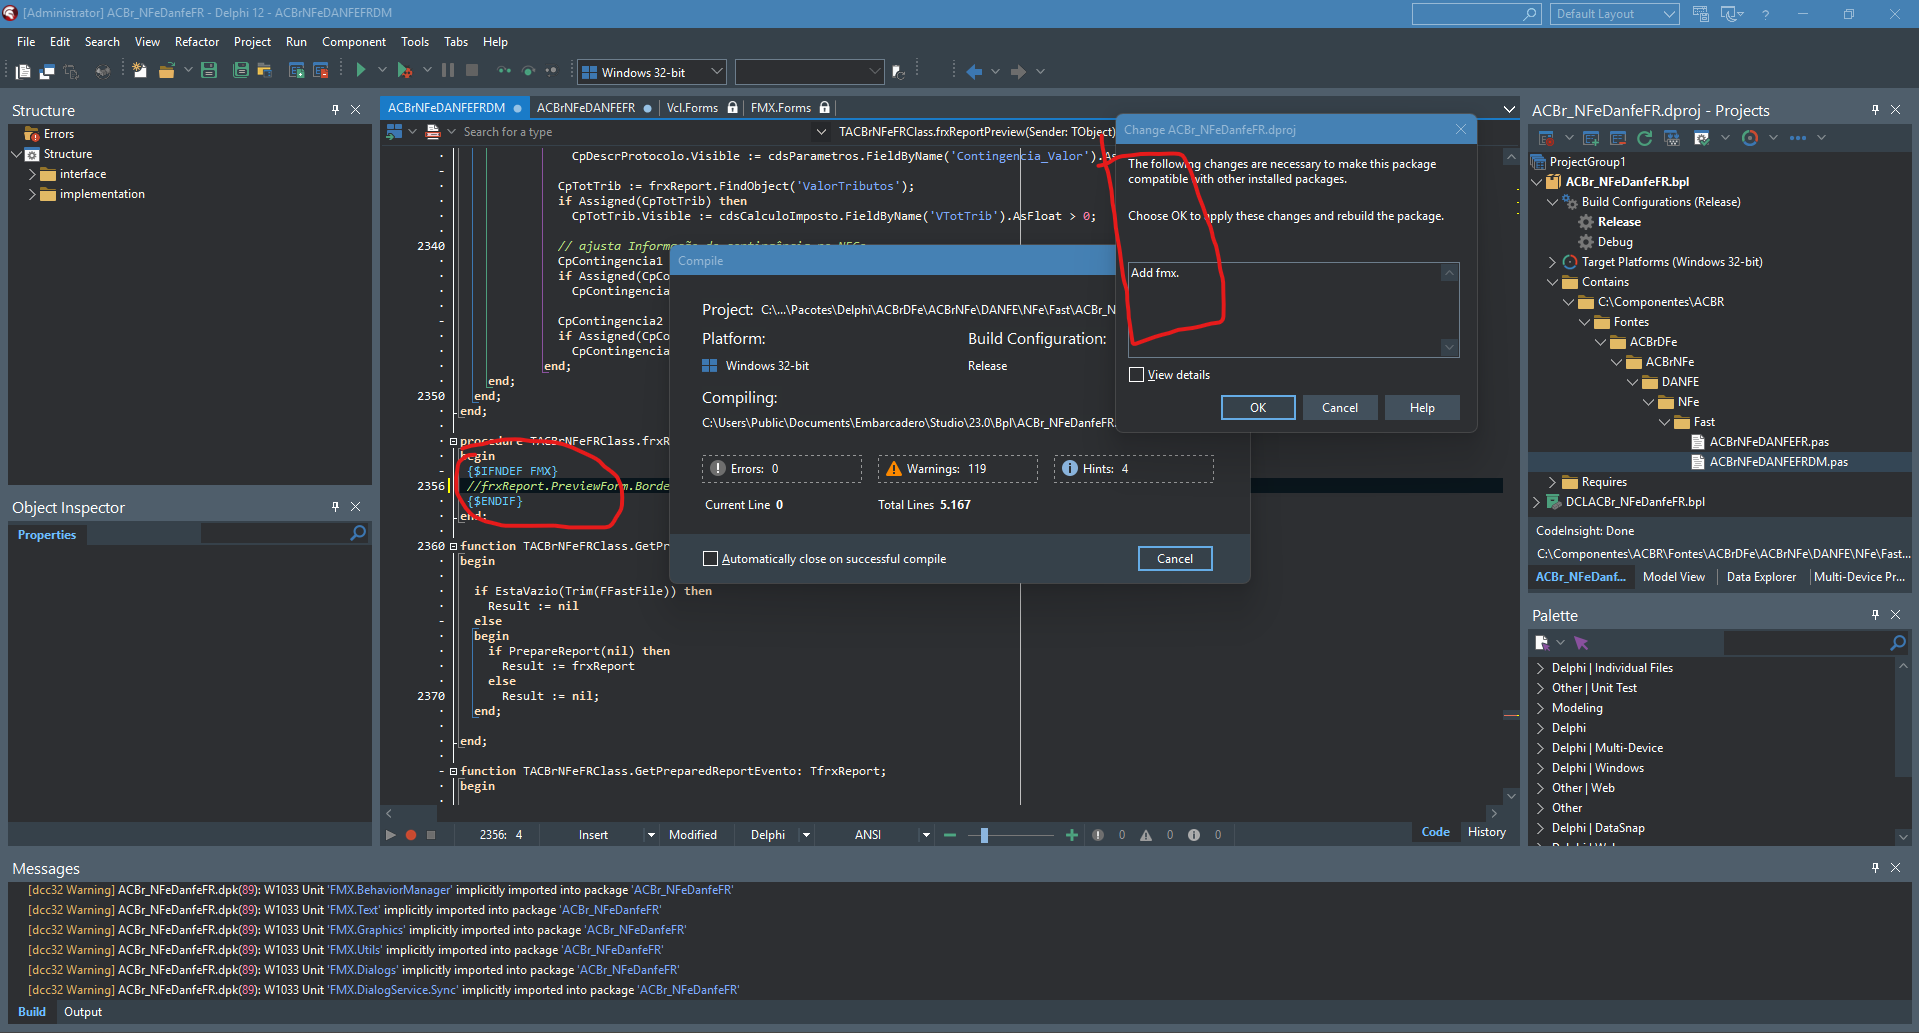Click the Save All icon in toolbar
This screenshot has height=1033, width=1919.
click(241, 70)
